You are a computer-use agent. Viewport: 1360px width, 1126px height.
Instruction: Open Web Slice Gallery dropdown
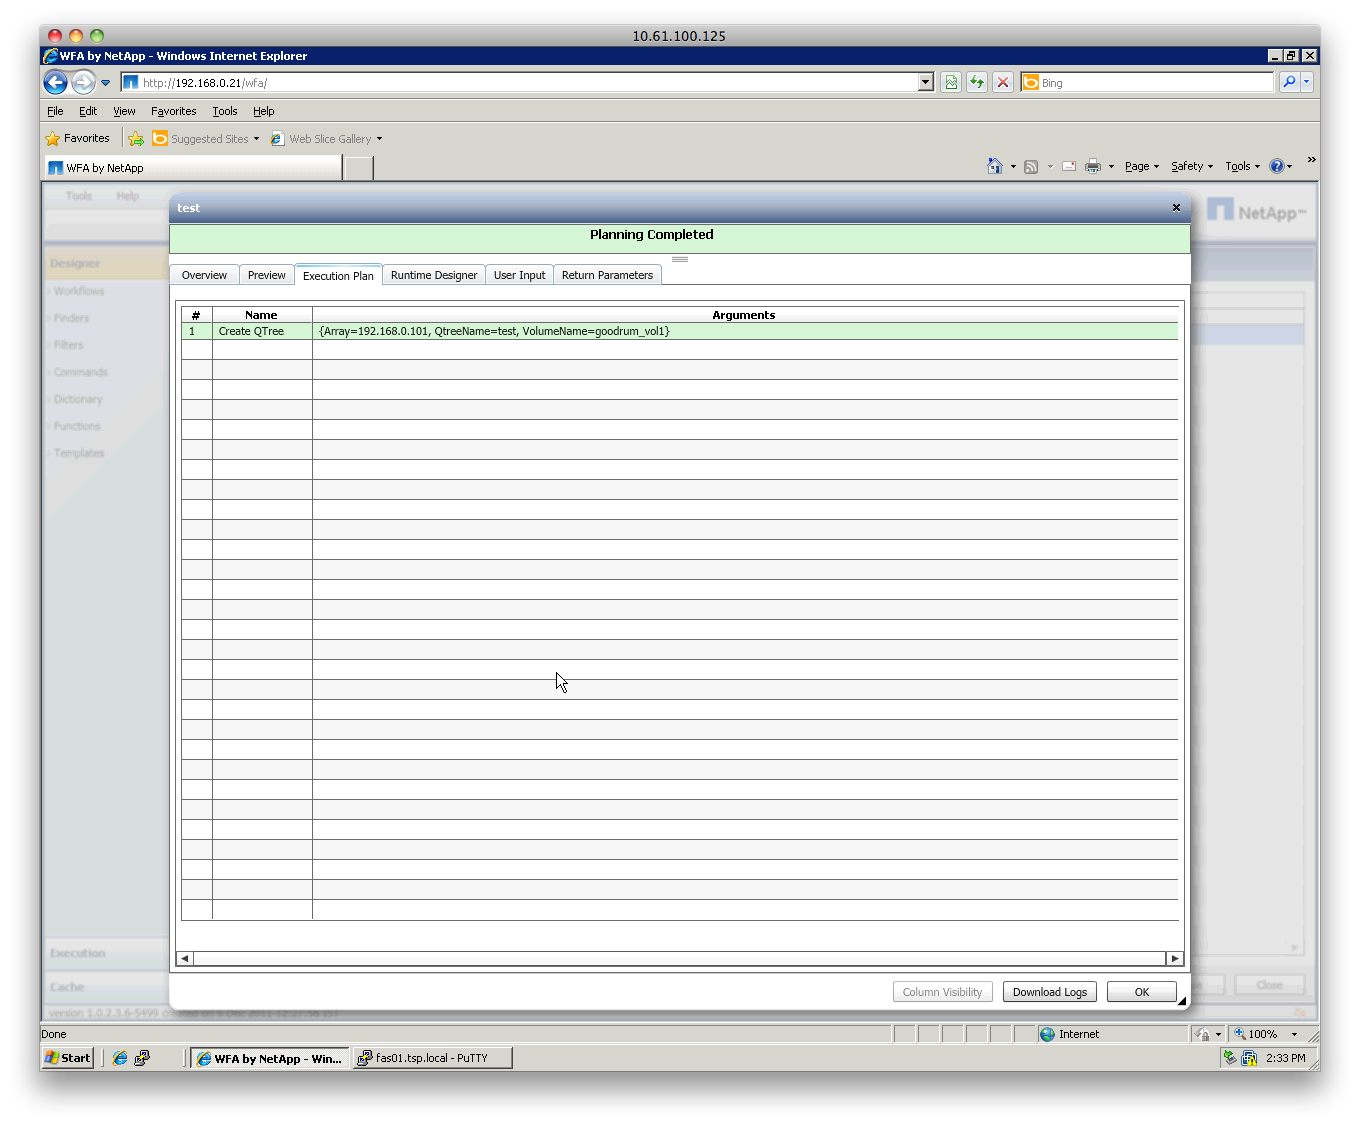326,139
